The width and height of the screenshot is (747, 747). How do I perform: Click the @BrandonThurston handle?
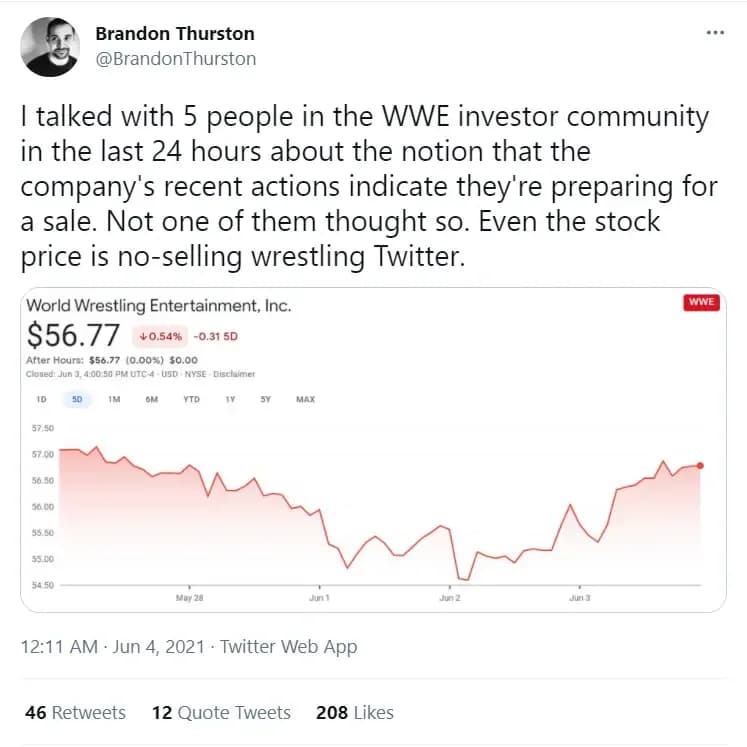[x=175, y=58]
